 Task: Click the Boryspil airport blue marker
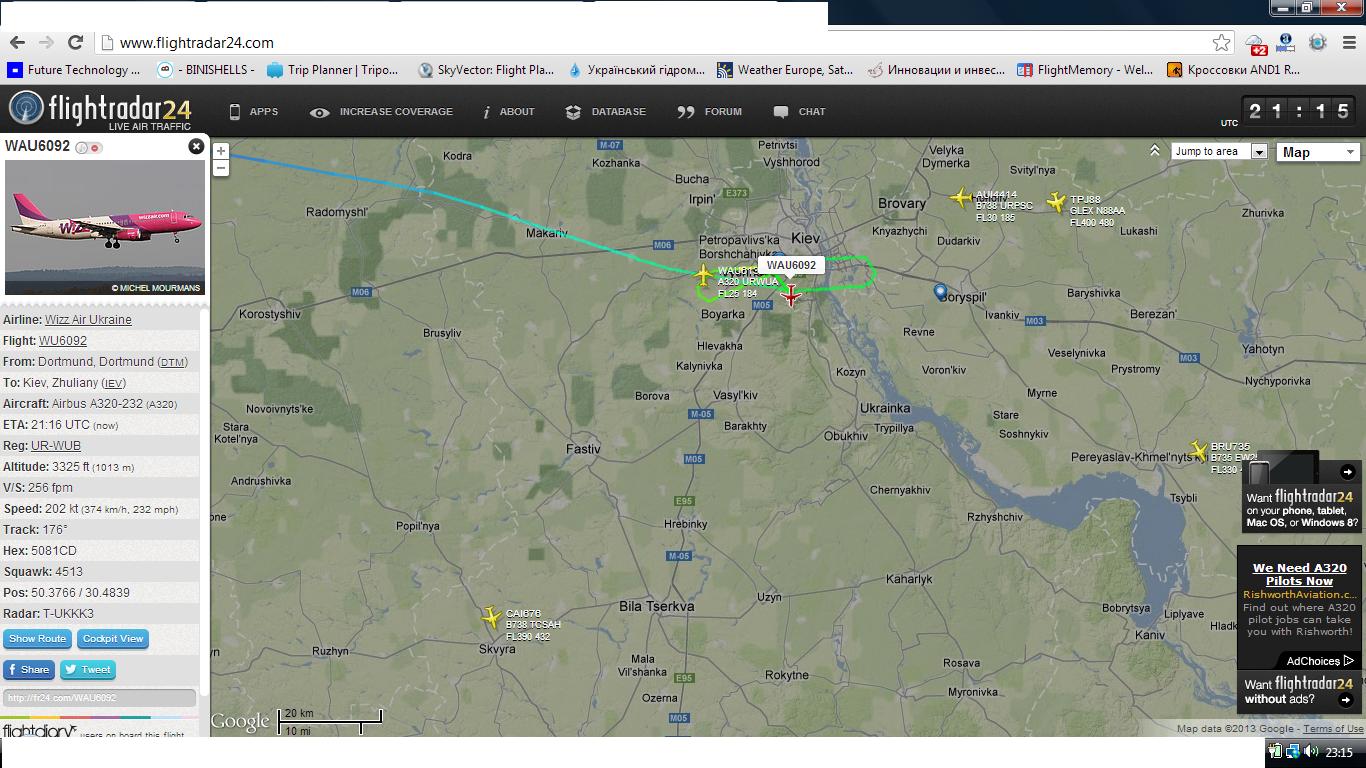pos(940,291)
